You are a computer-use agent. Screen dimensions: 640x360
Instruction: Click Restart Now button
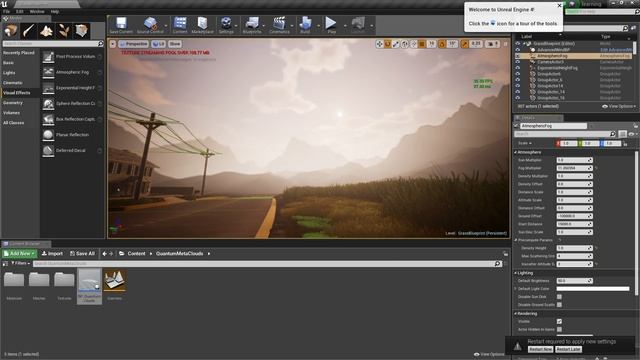click(x=540, y=349)
